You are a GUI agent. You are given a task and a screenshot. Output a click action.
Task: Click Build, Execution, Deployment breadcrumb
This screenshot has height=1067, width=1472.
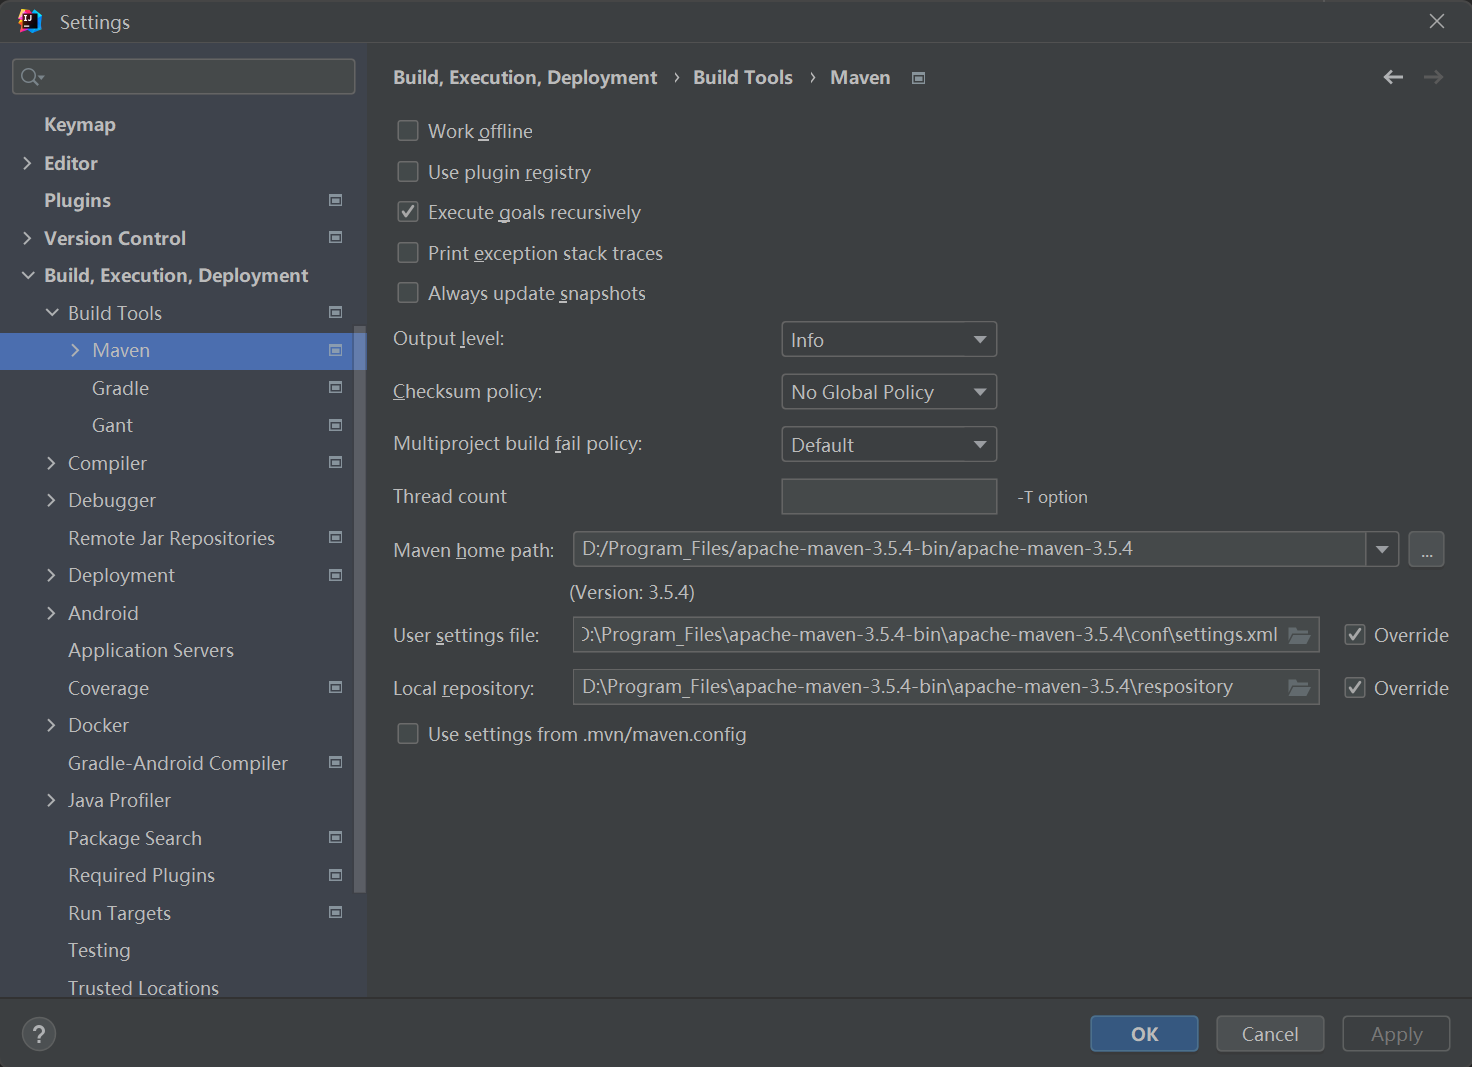[x=525, y=77]
